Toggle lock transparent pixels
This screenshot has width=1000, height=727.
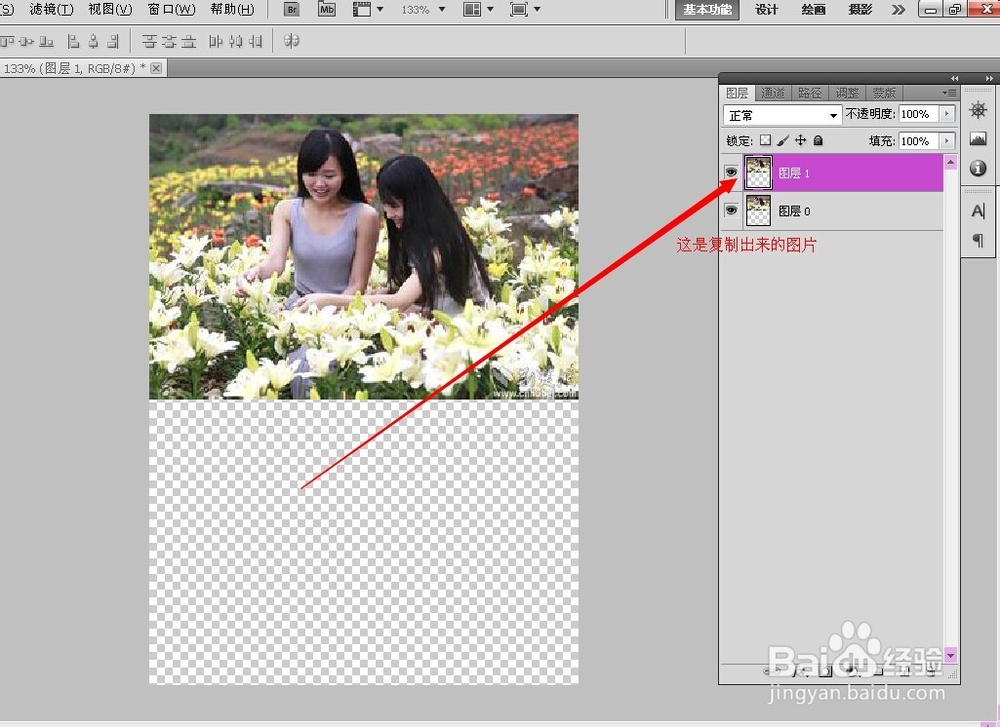point(765,140)
